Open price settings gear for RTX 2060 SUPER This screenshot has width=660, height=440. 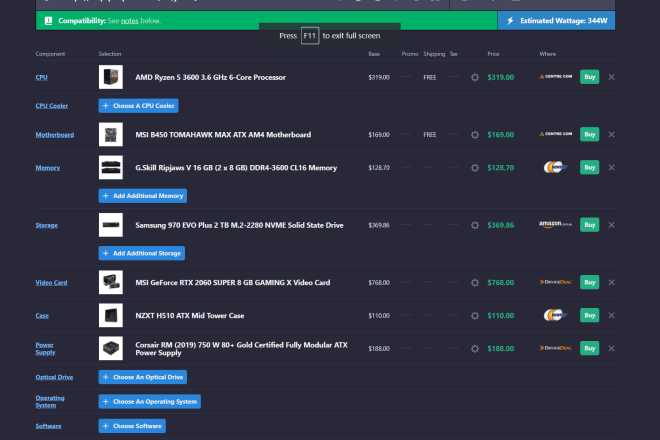tap(475, 283)
